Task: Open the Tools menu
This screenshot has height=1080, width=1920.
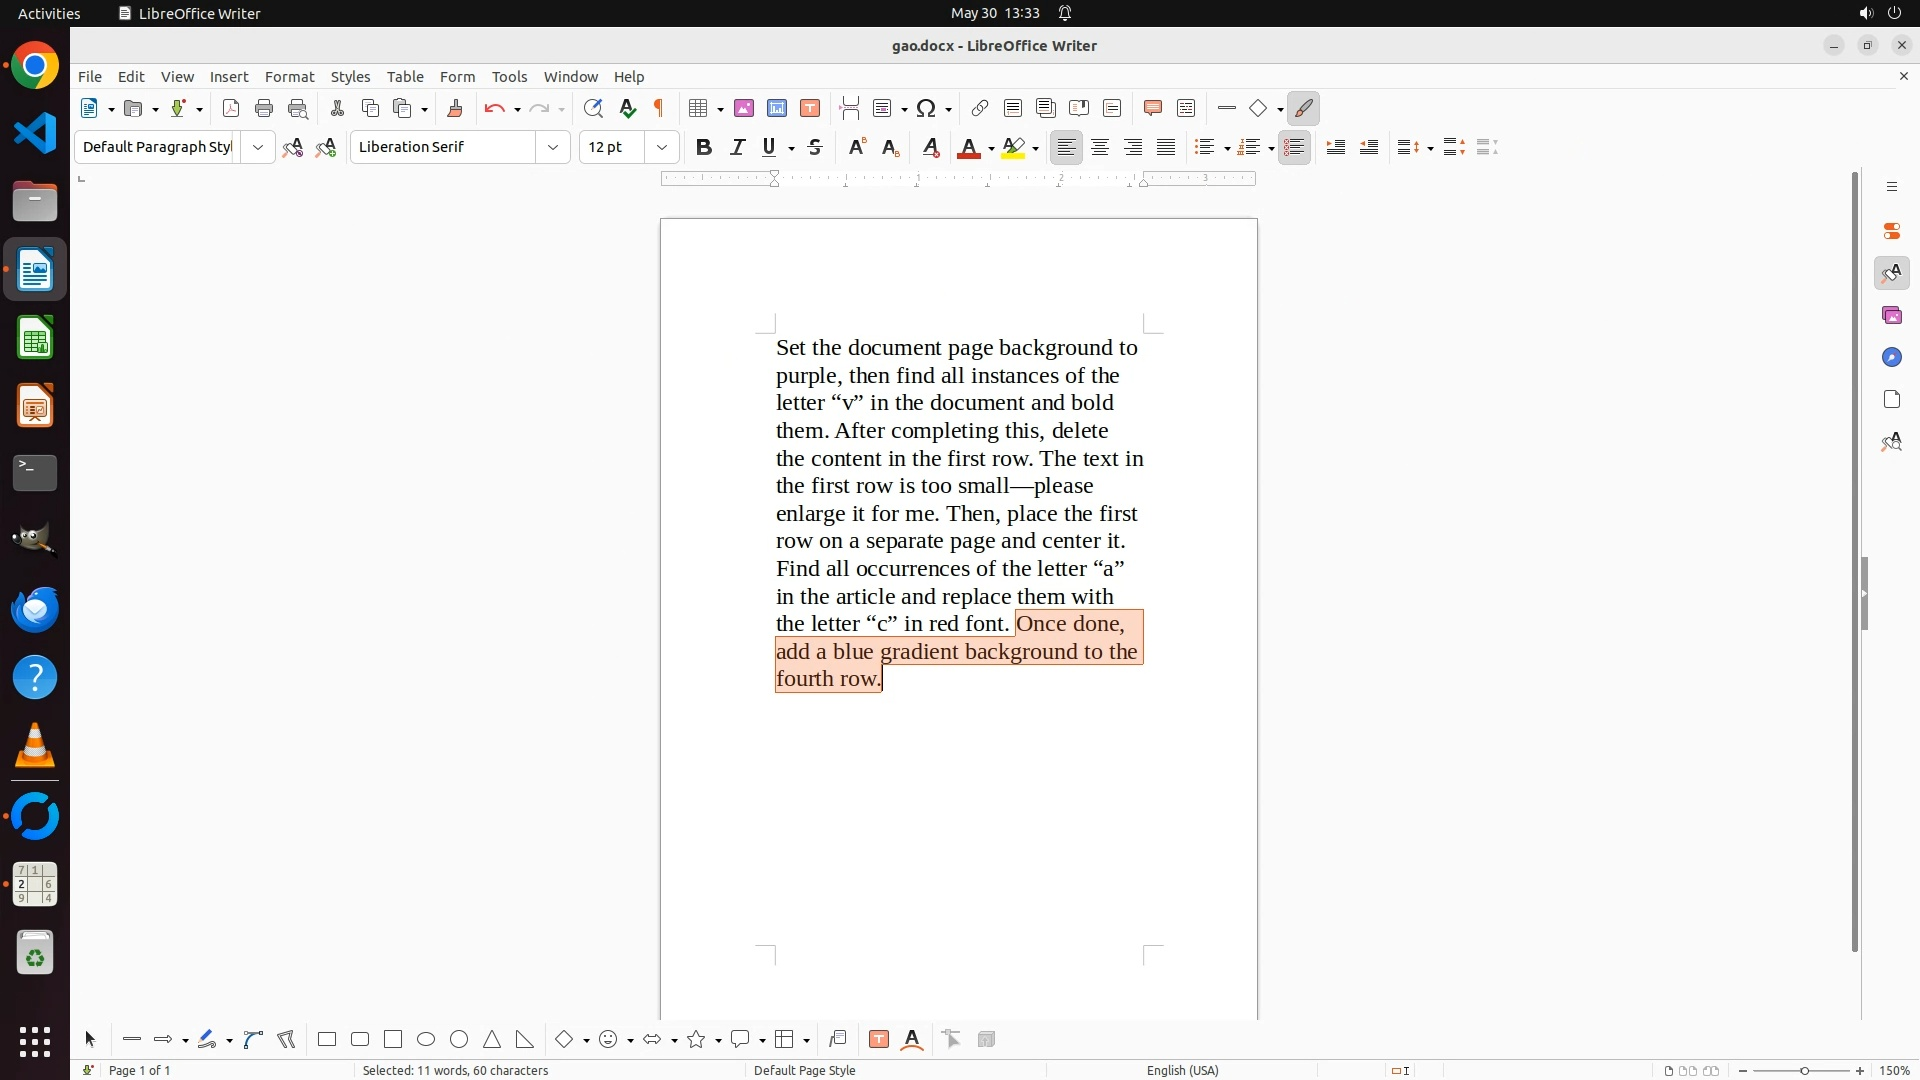Action: click(509, 76)
